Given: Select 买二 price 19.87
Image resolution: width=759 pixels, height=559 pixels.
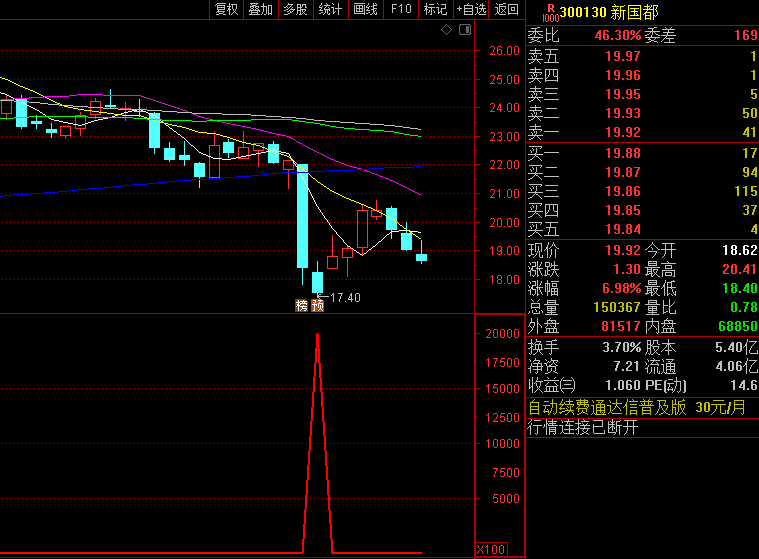Looking at the screenshot, I should [x=623, y=172].
